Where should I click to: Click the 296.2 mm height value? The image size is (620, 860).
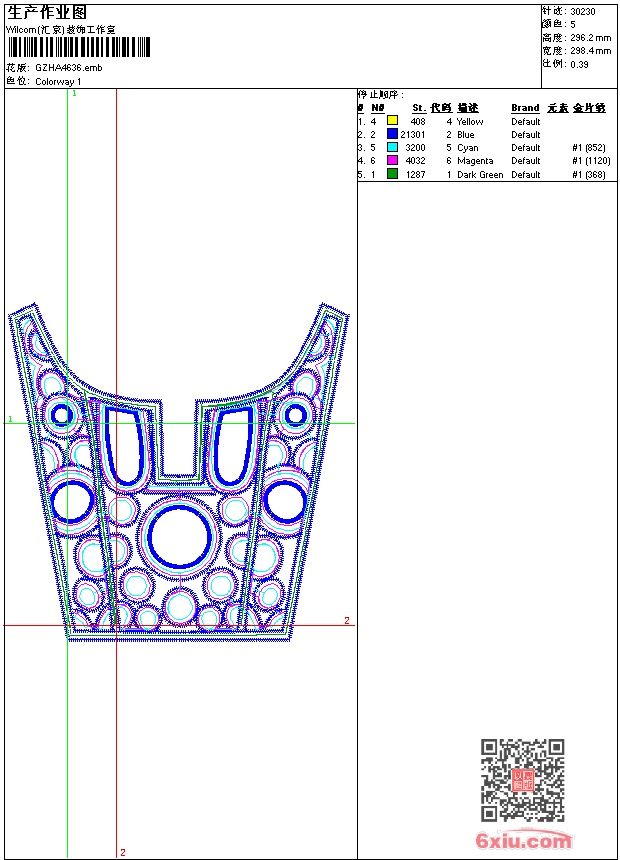pyautogui.click(x=590, y=37)
